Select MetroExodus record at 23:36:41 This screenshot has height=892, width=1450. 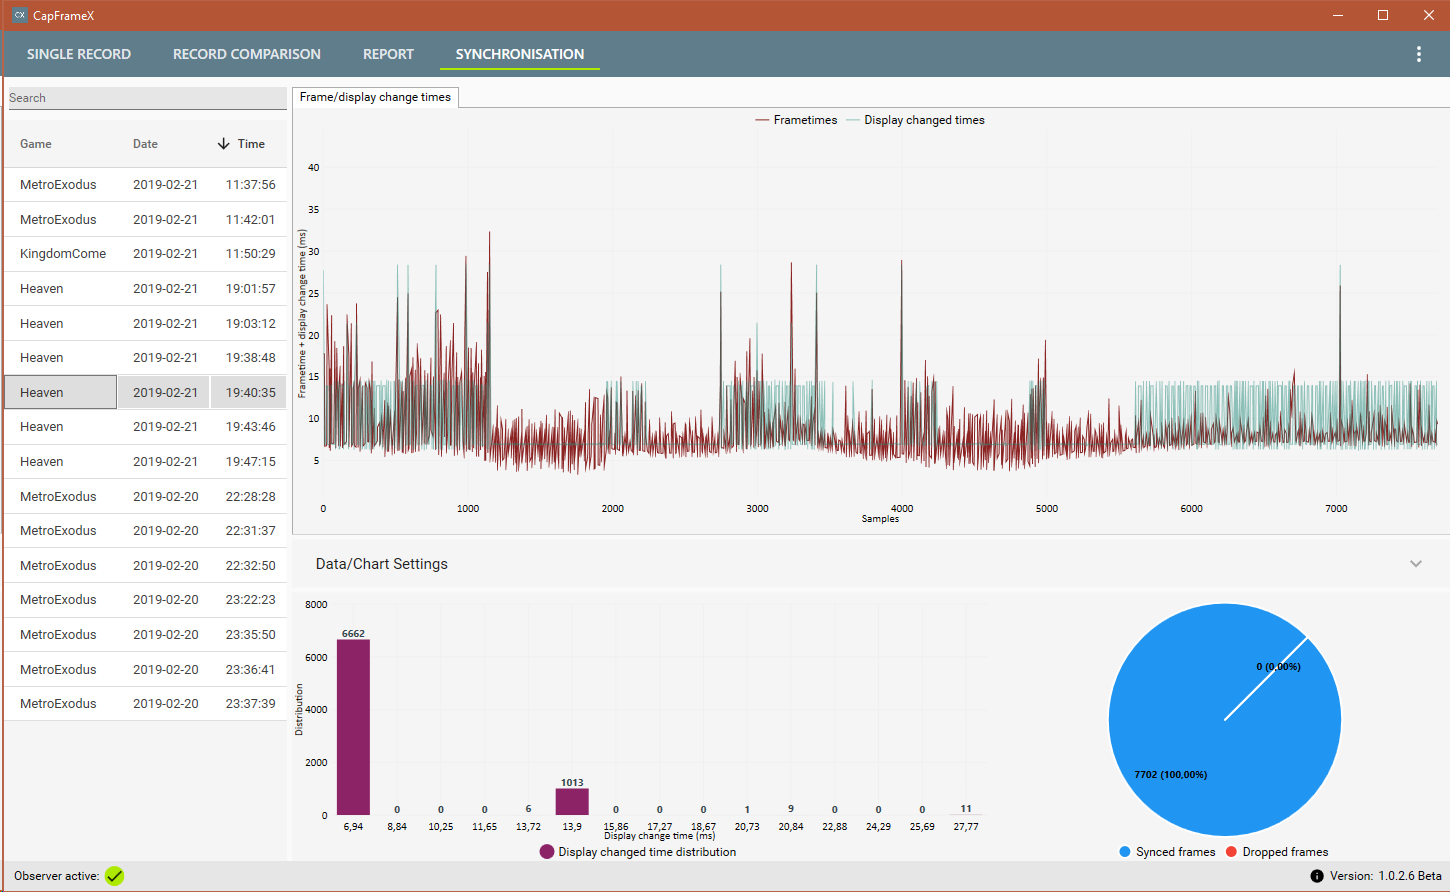[146, 669]
